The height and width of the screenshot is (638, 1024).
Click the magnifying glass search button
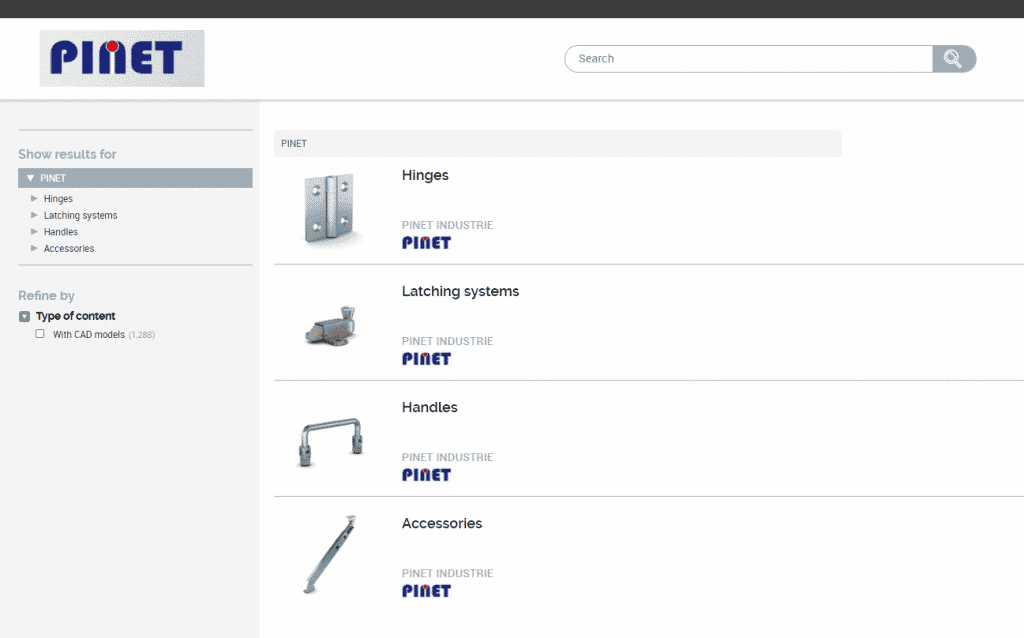953,59
